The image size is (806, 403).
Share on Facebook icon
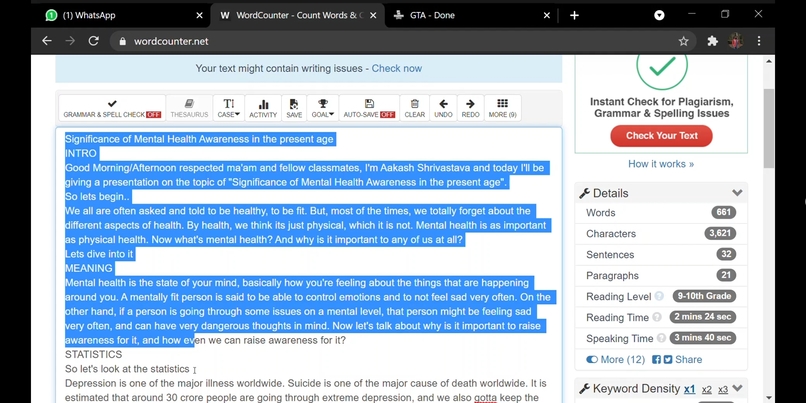click(656, 359)
